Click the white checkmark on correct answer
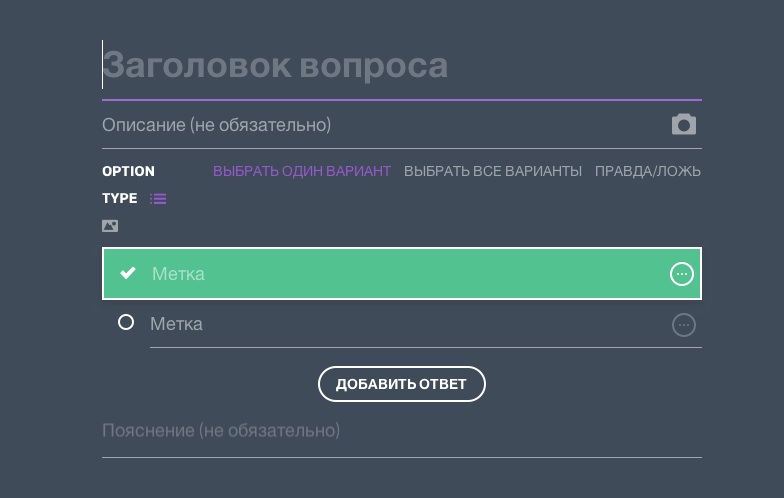This screenshot has height=498, width=784. point(128,273)
